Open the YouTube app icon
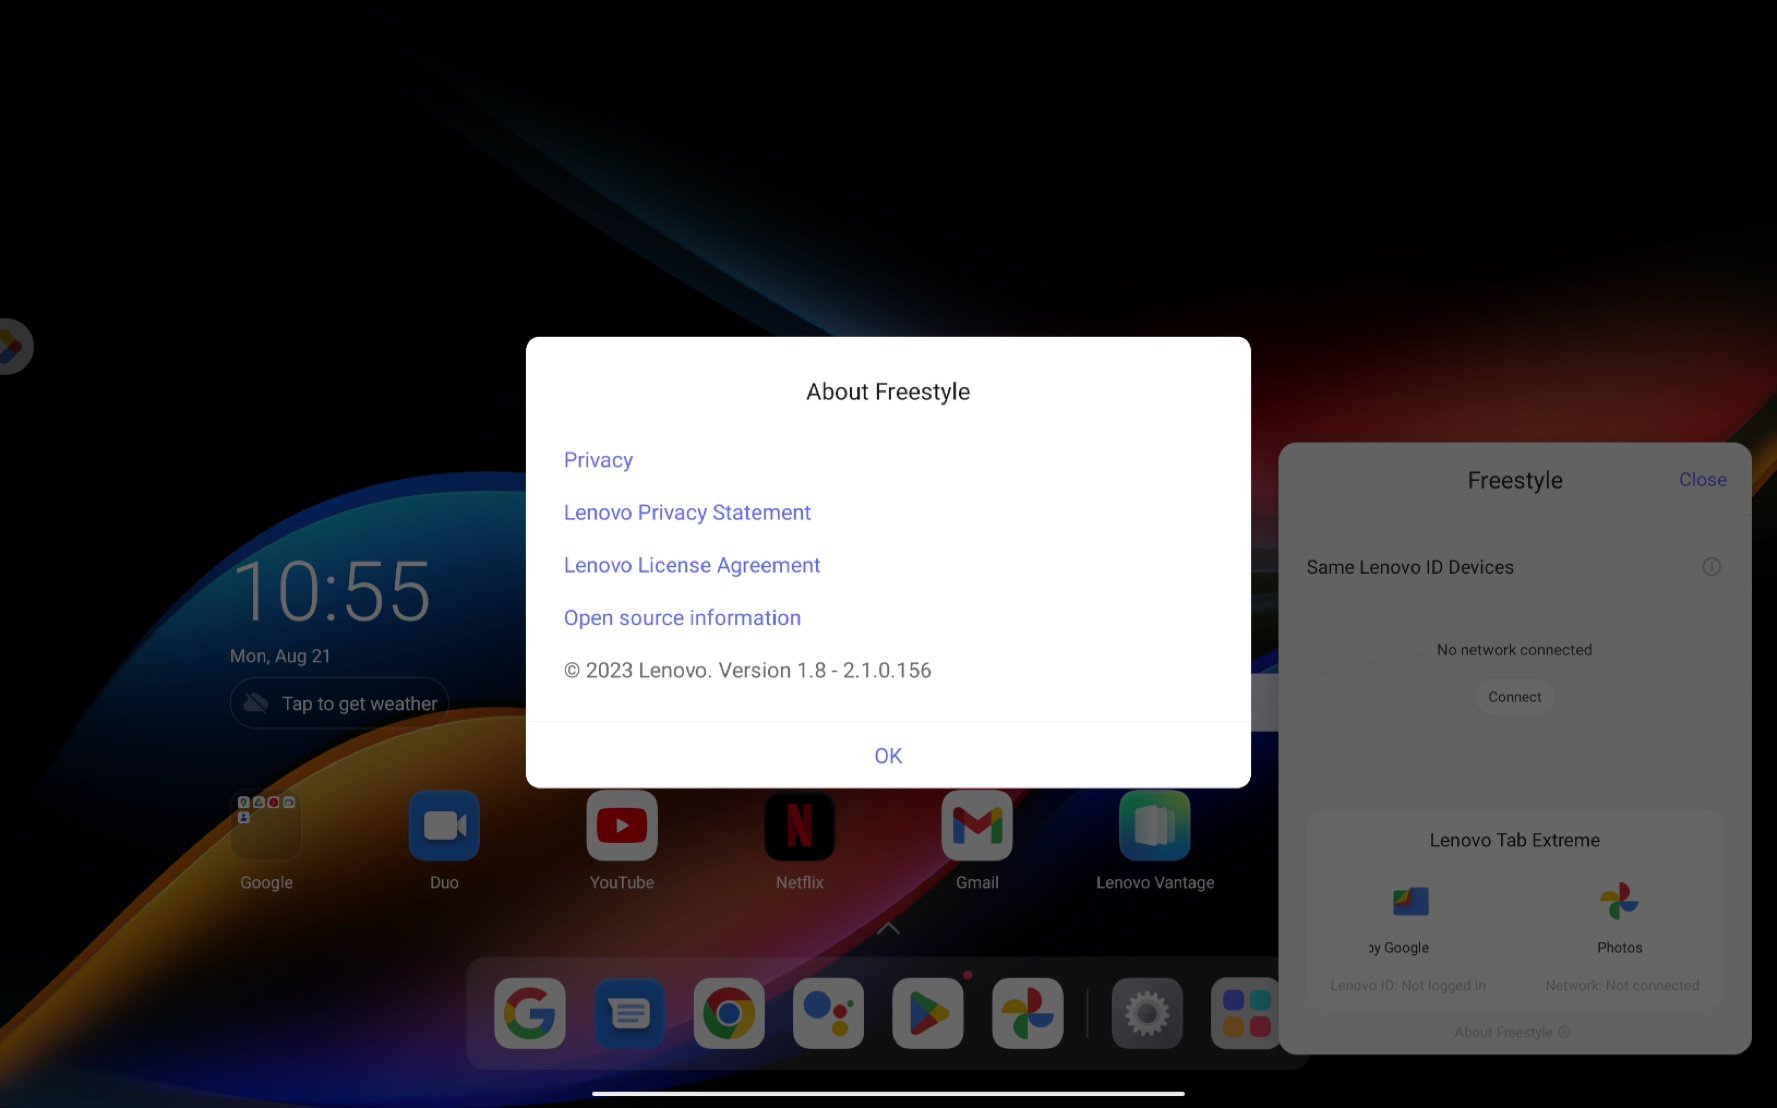The width and height of the screenshot is (1777, 1108). coord(622,825)
